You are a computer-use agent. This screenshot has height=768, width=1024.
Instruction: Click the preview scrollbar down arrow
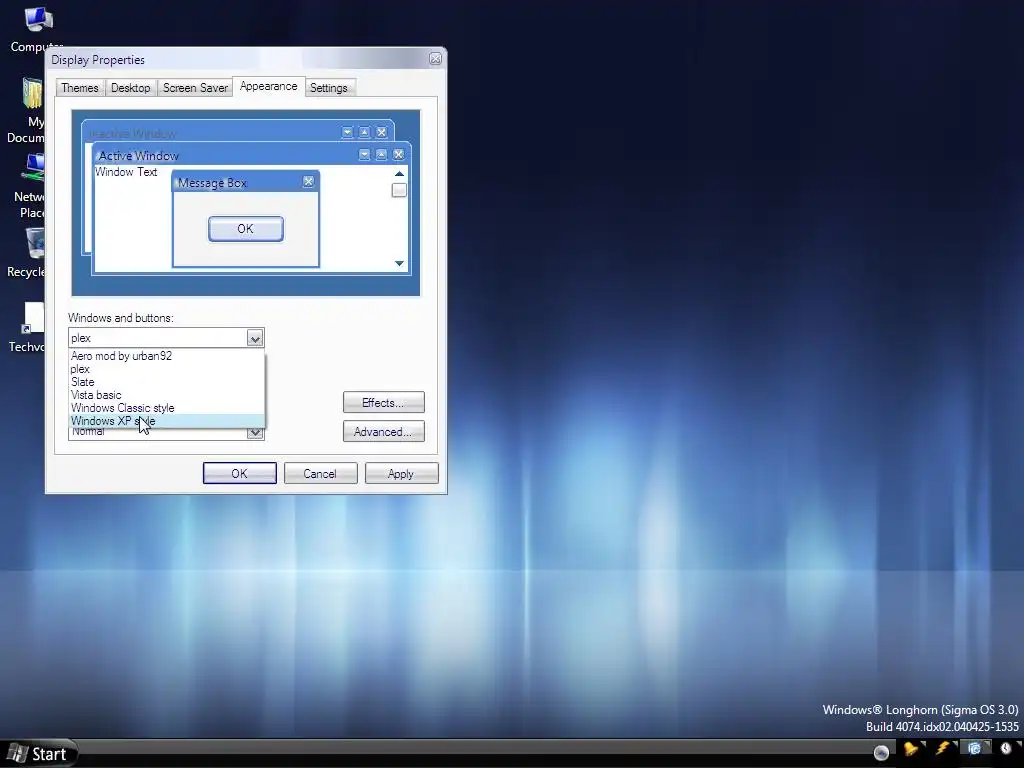[x=399, y=263]
